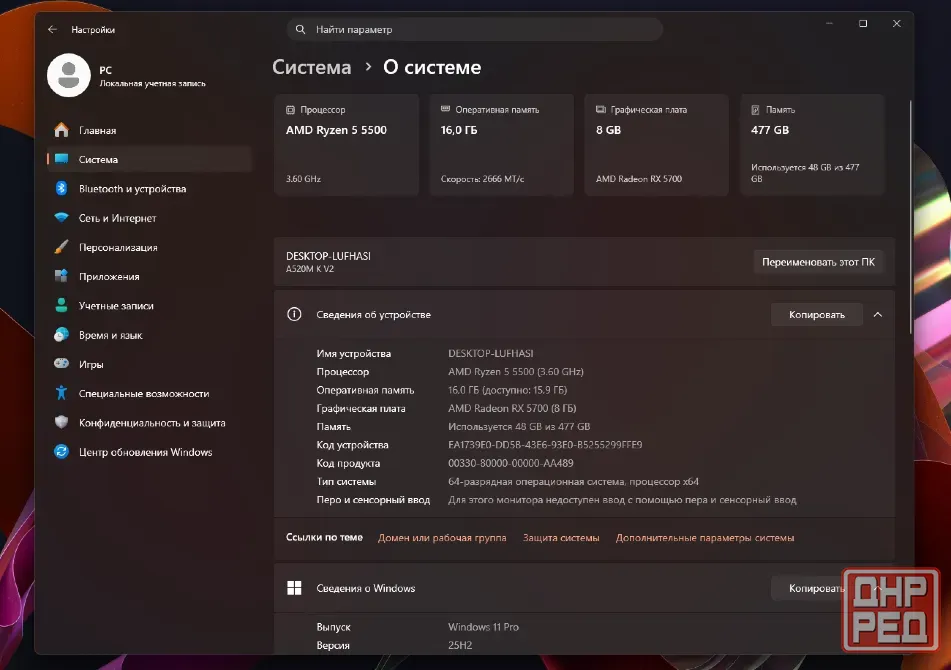Collapse the Сведения об устройстве section
The height and width of the screenshot is (670, 951).
tap(878, 314)
